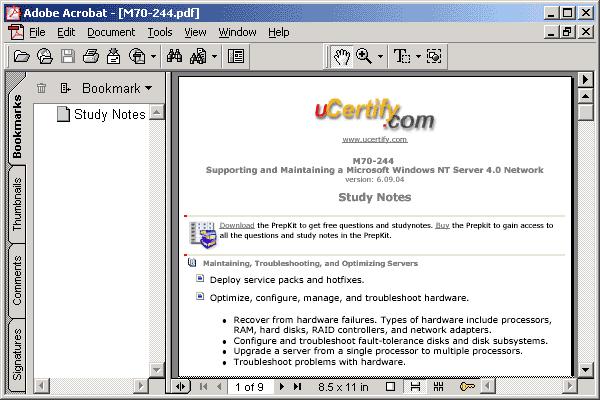Go to the next page button
This screenshot has height=400, width=600.
282,387
